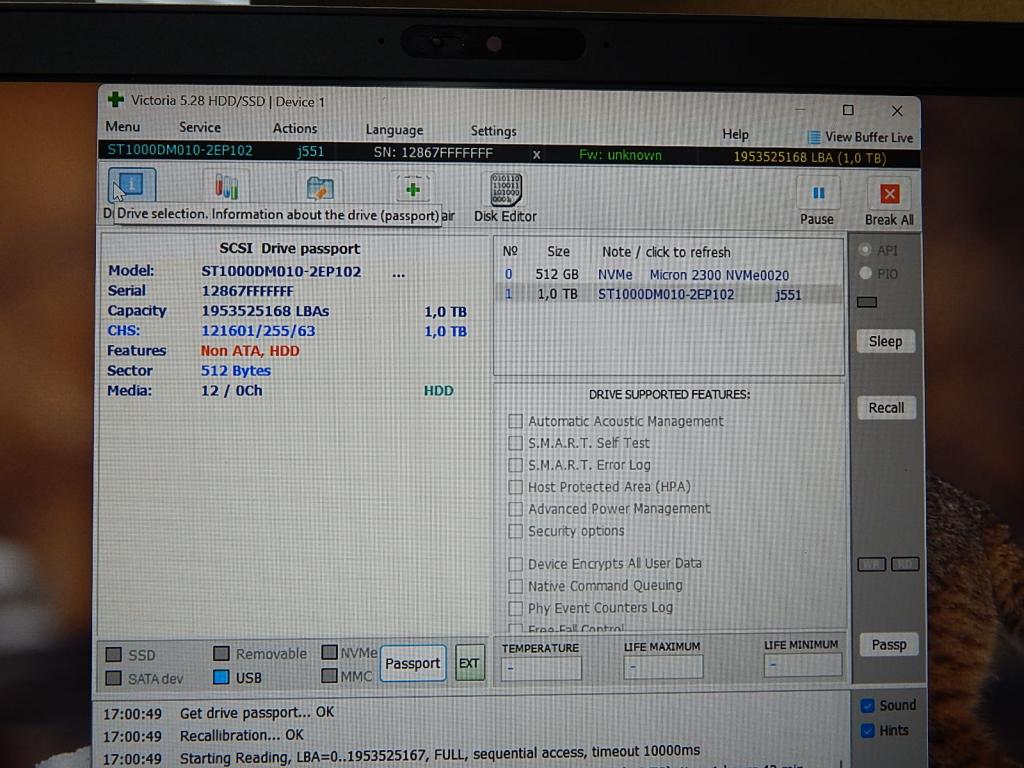Pause the current scan
Screen dimensions: 1024x768
coord(817,194)
